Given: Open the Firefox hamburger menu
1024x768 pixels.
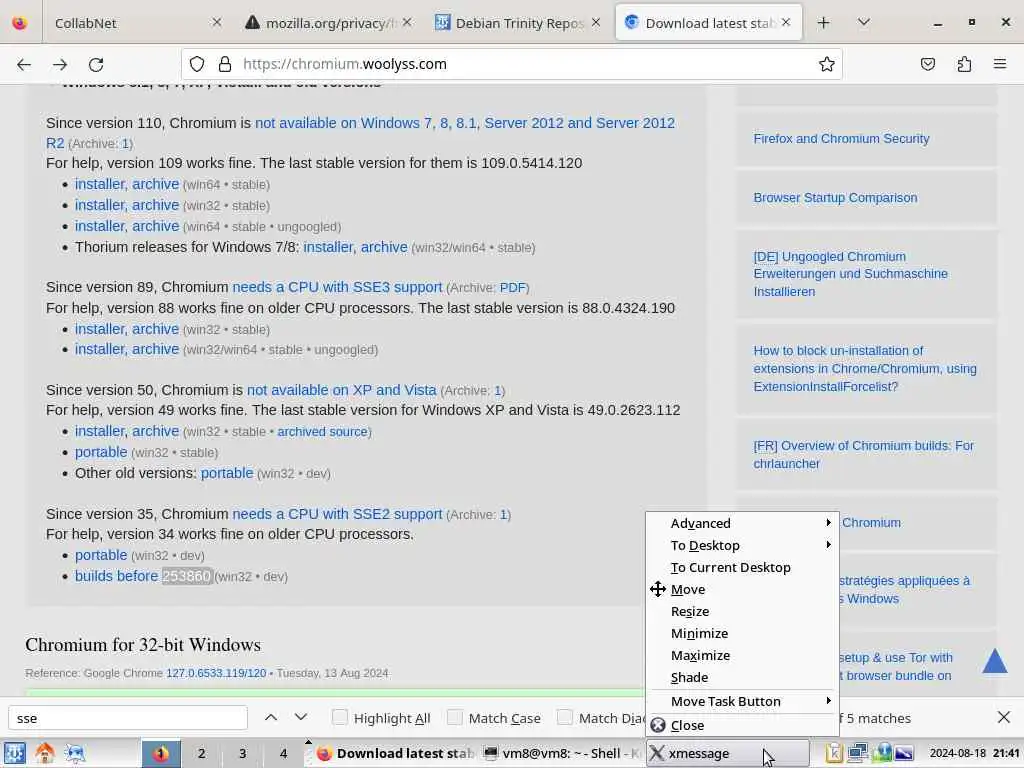Looking at the screenshot, I should (x=1000, y=64).
